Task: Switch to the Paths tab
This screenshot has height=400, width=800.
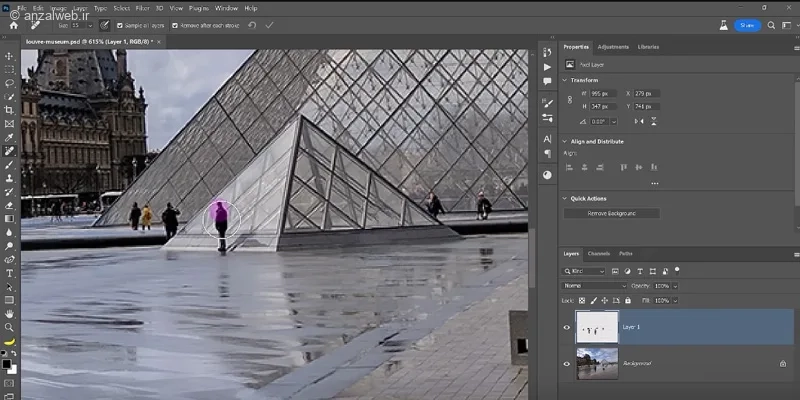Action: click(626, 254)
